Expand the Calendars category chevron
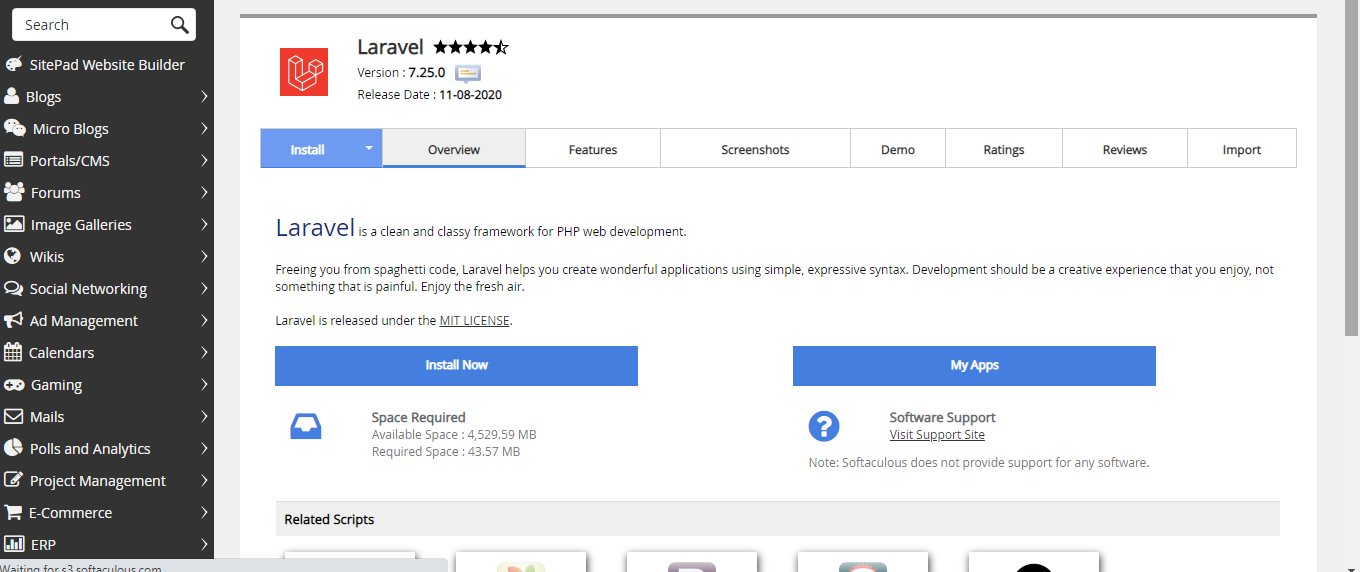This screenshot has width=1360, height=572. point(204,352)
